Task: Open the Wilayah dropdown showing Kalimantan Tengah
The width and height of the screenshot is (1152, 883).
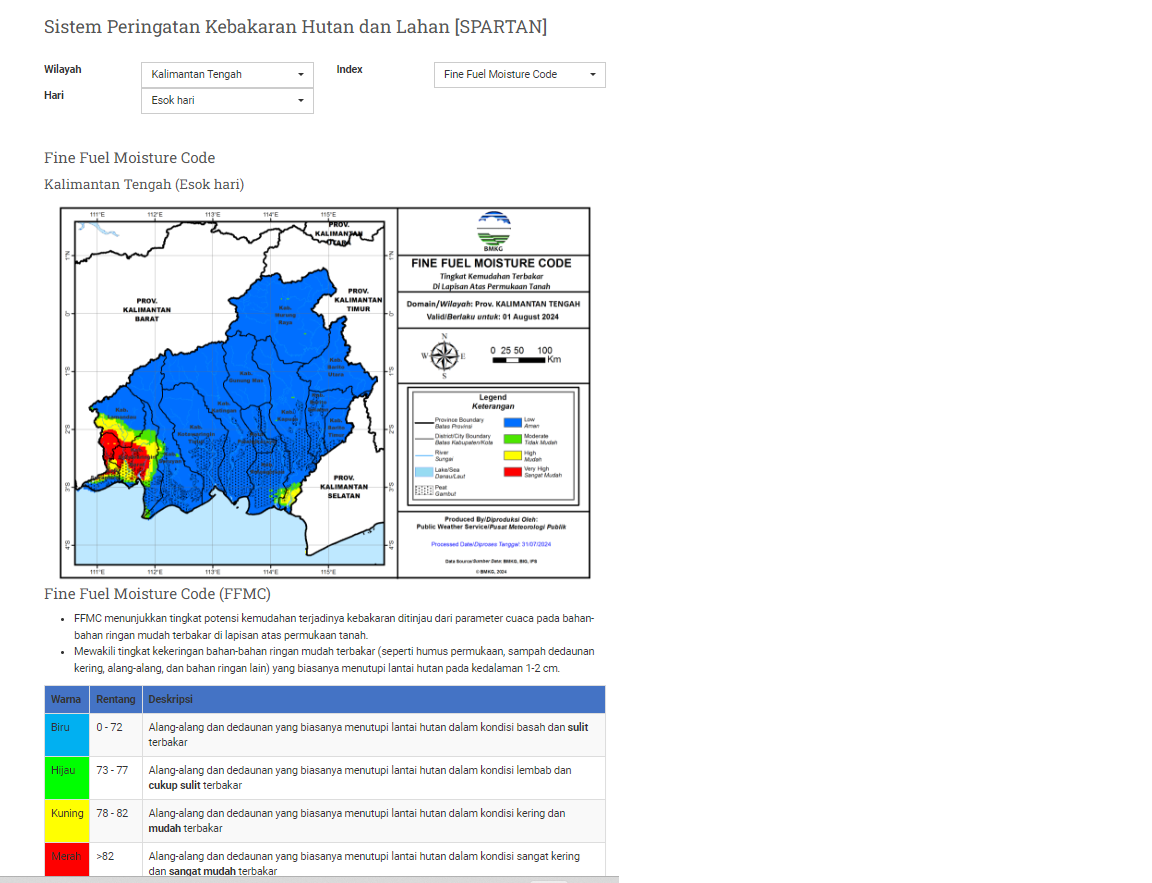Action: pos(227,75)
